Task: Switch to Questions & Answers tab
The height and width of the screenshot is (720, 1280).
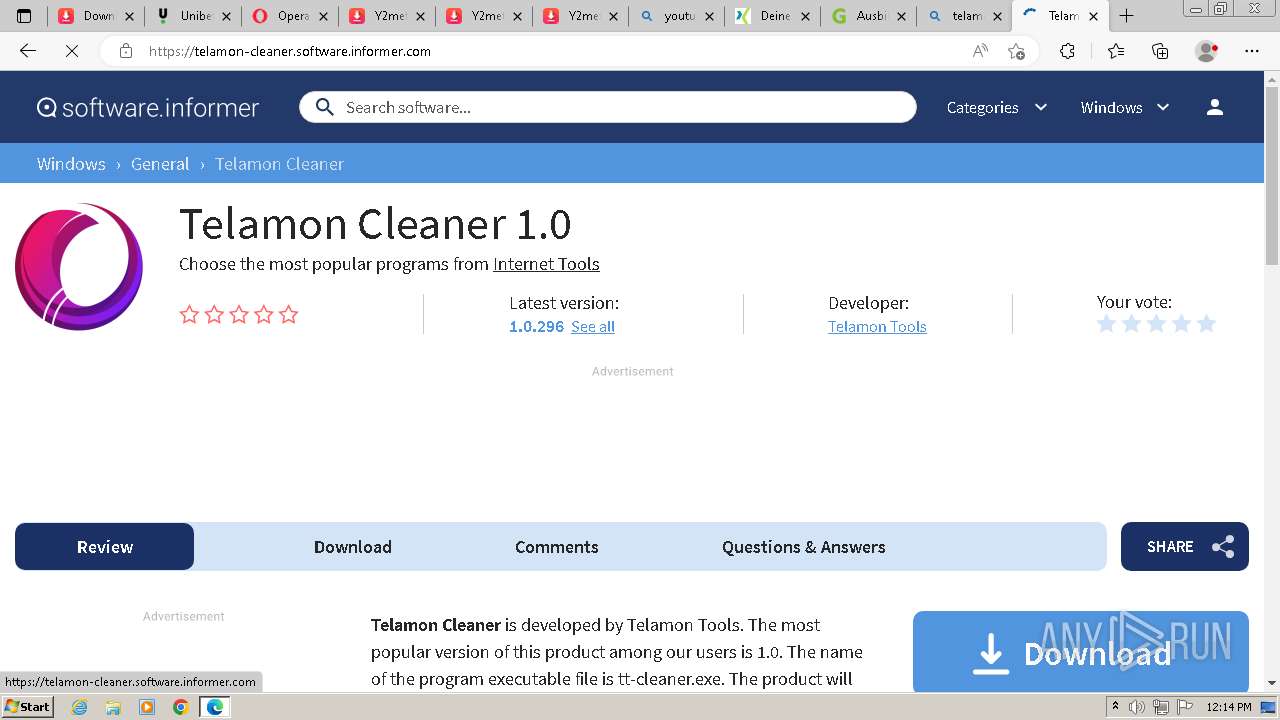Action: point(804,547)
